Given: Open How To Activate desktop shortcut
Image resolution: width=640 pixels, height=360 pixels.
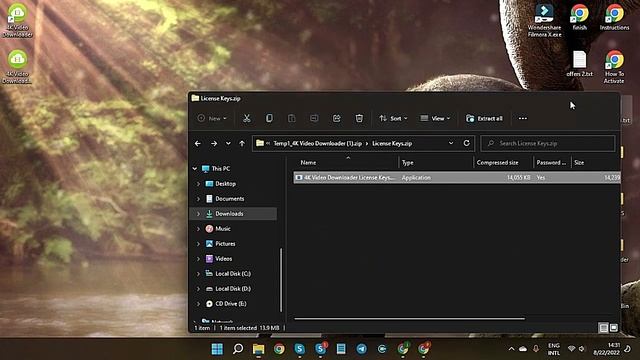Looking at the screenshot, I should [x=614, y=67].
